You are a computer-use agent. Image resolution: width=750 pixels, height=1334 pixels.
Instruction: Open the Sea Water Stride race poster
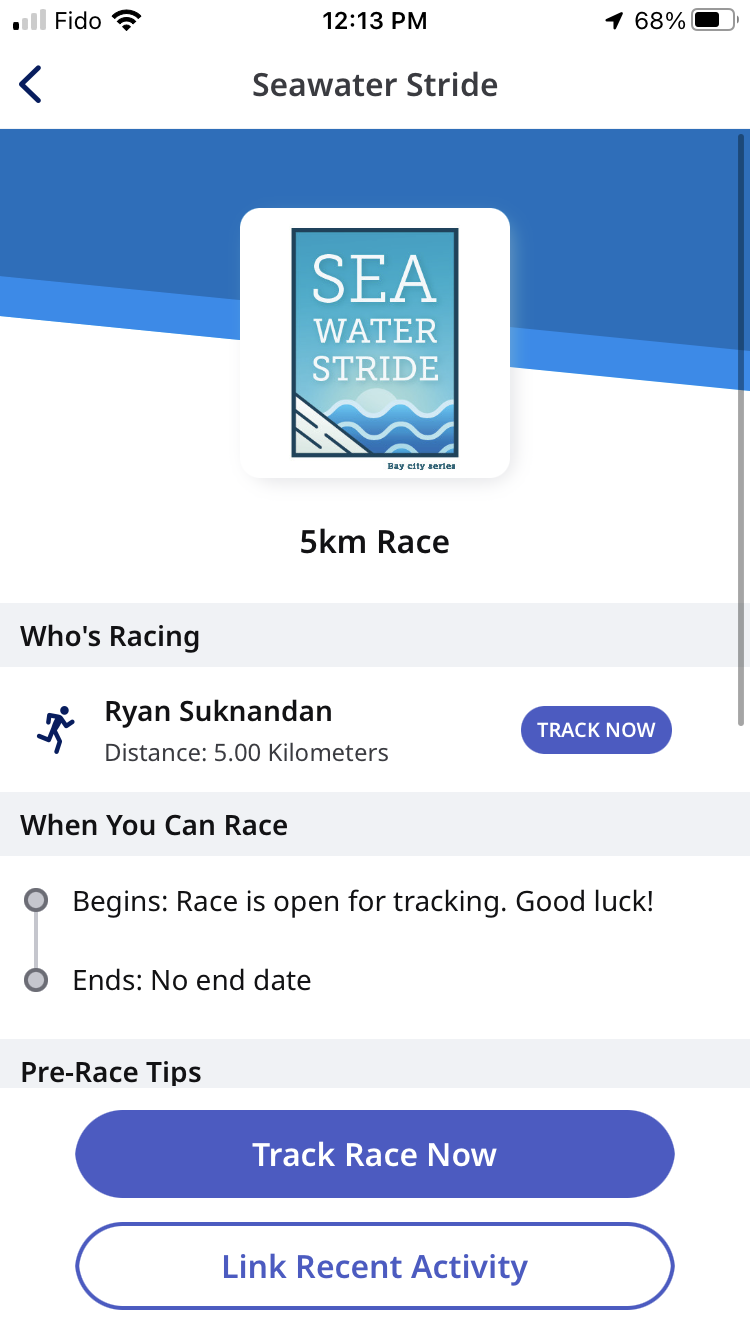tap(375, 343)
